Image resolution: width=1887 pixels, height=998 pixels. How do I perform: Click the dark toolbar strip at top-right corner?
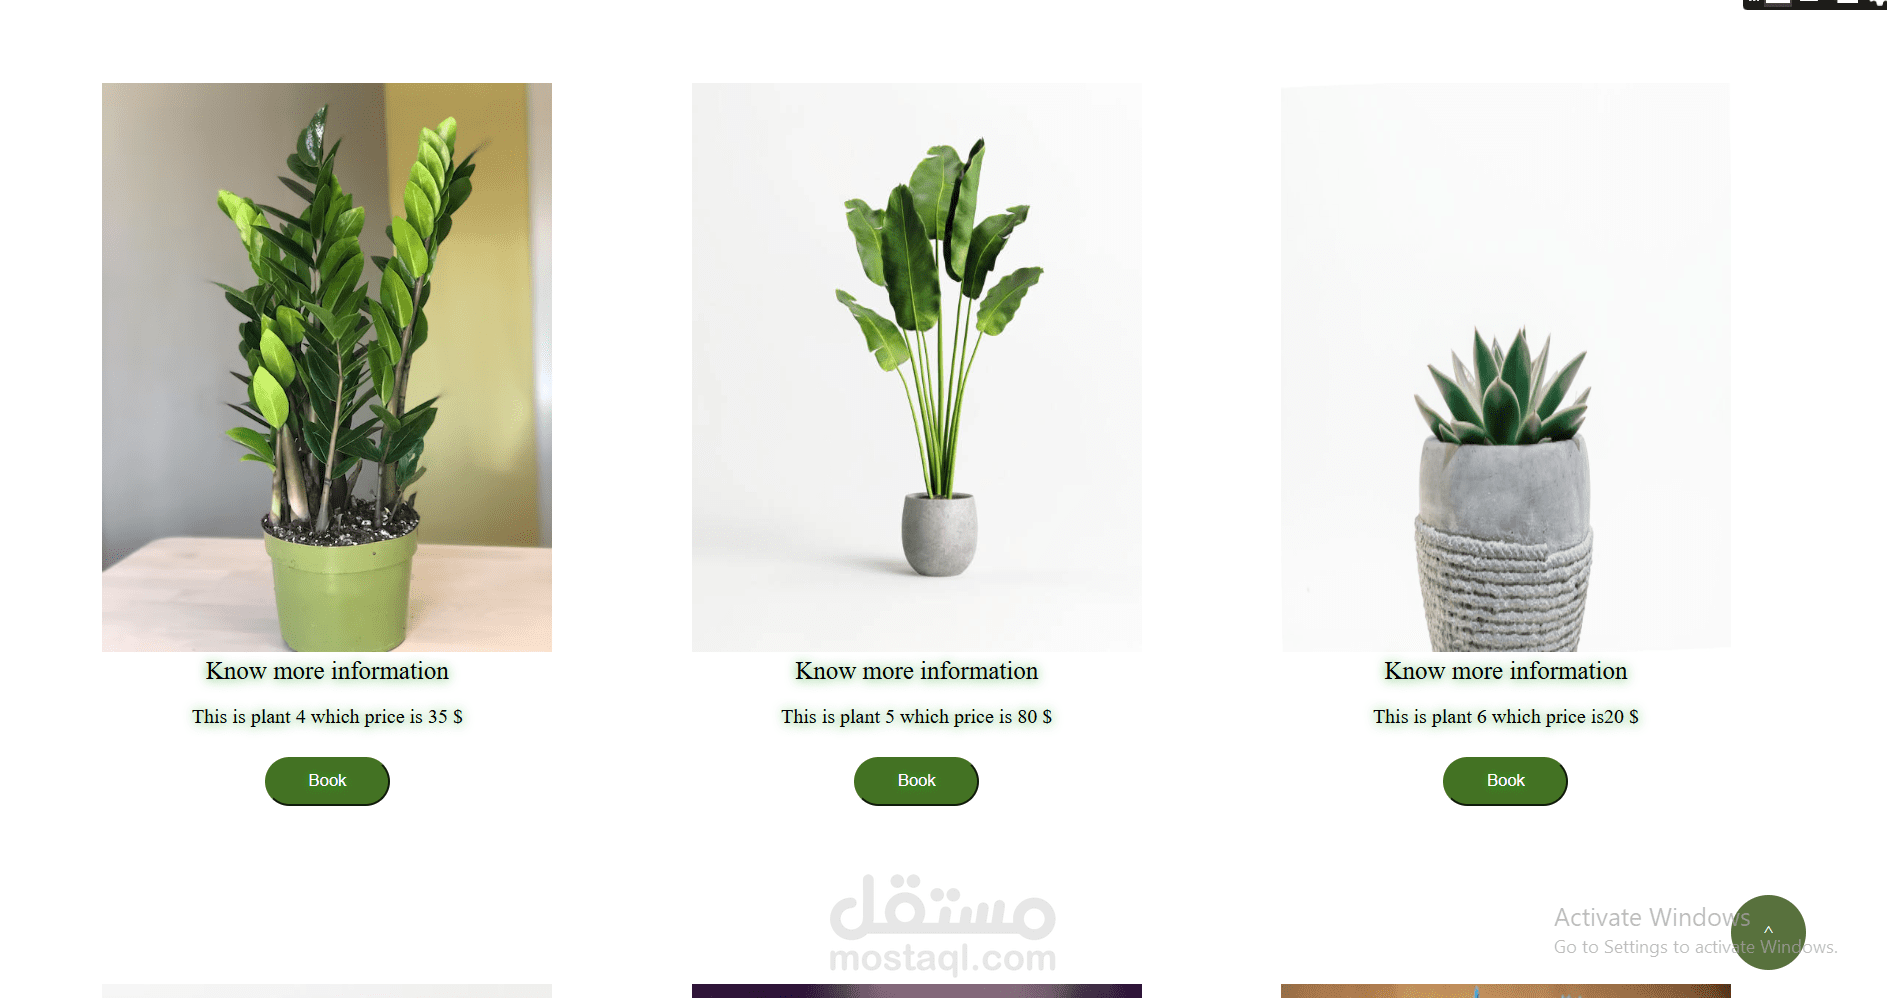point(1814,4)
